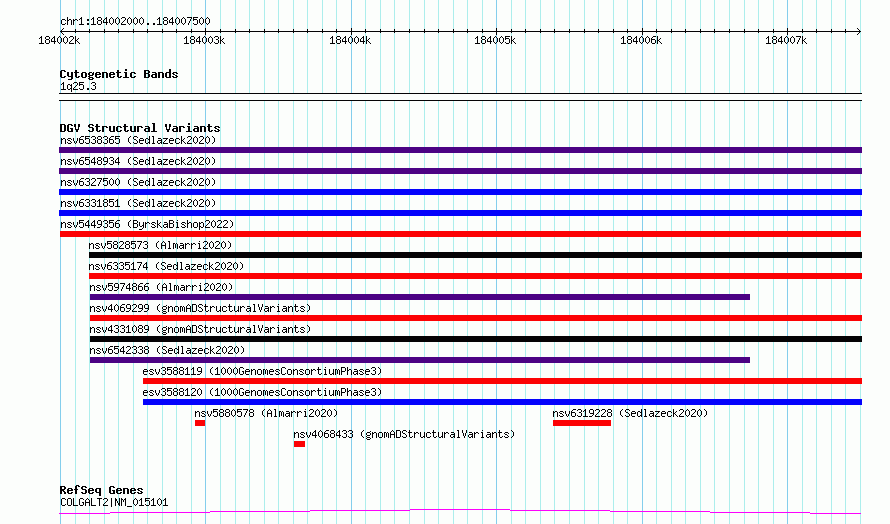Open the nsv6548934 (Sedlazeck2020) variant label
The height and width of the screenshot is (524, 890).
[138, 161]
